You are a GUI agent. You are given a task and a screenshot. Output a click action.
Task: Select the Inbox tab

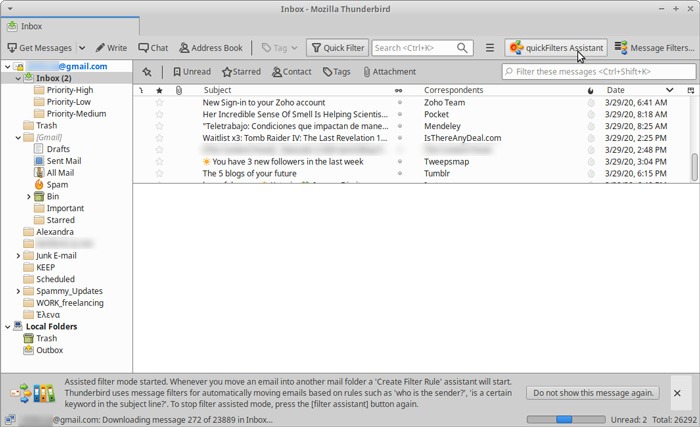(x=70, y=26)
